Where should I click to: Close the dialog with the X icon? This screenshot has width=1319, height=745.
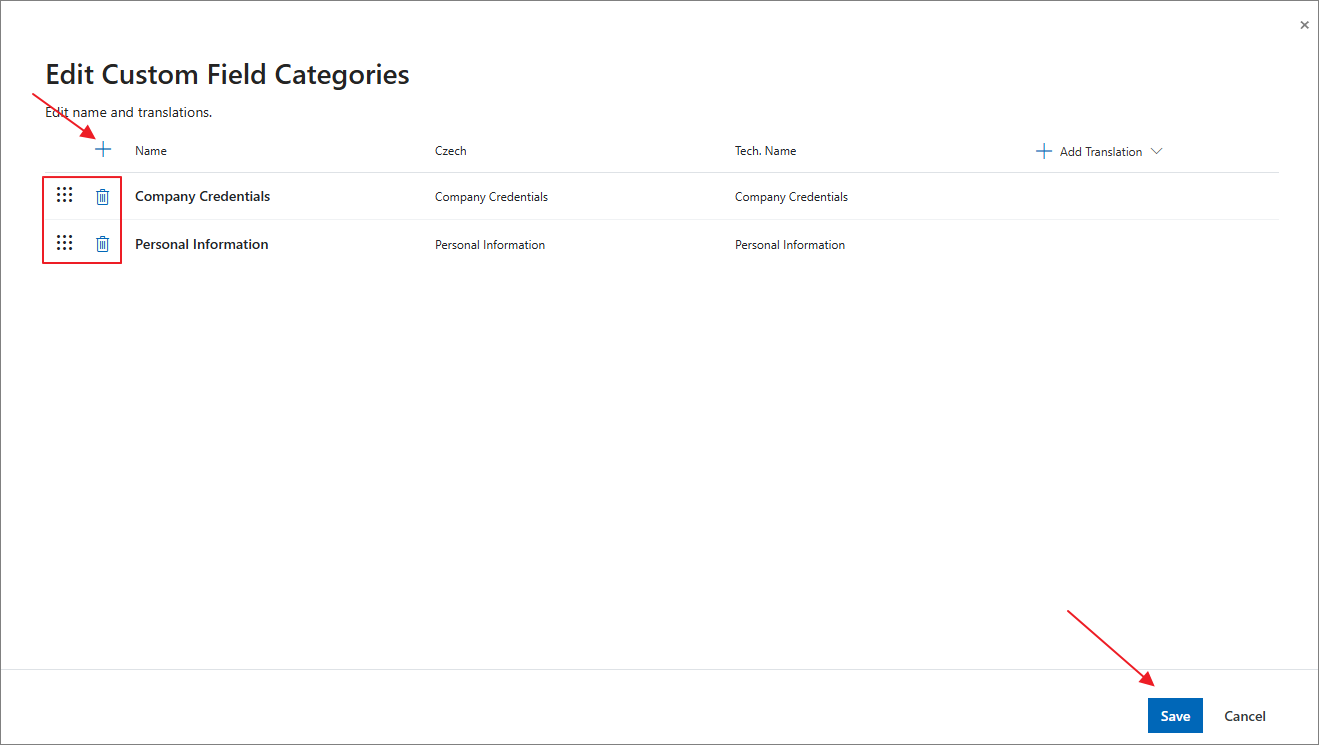point(1304,25)
